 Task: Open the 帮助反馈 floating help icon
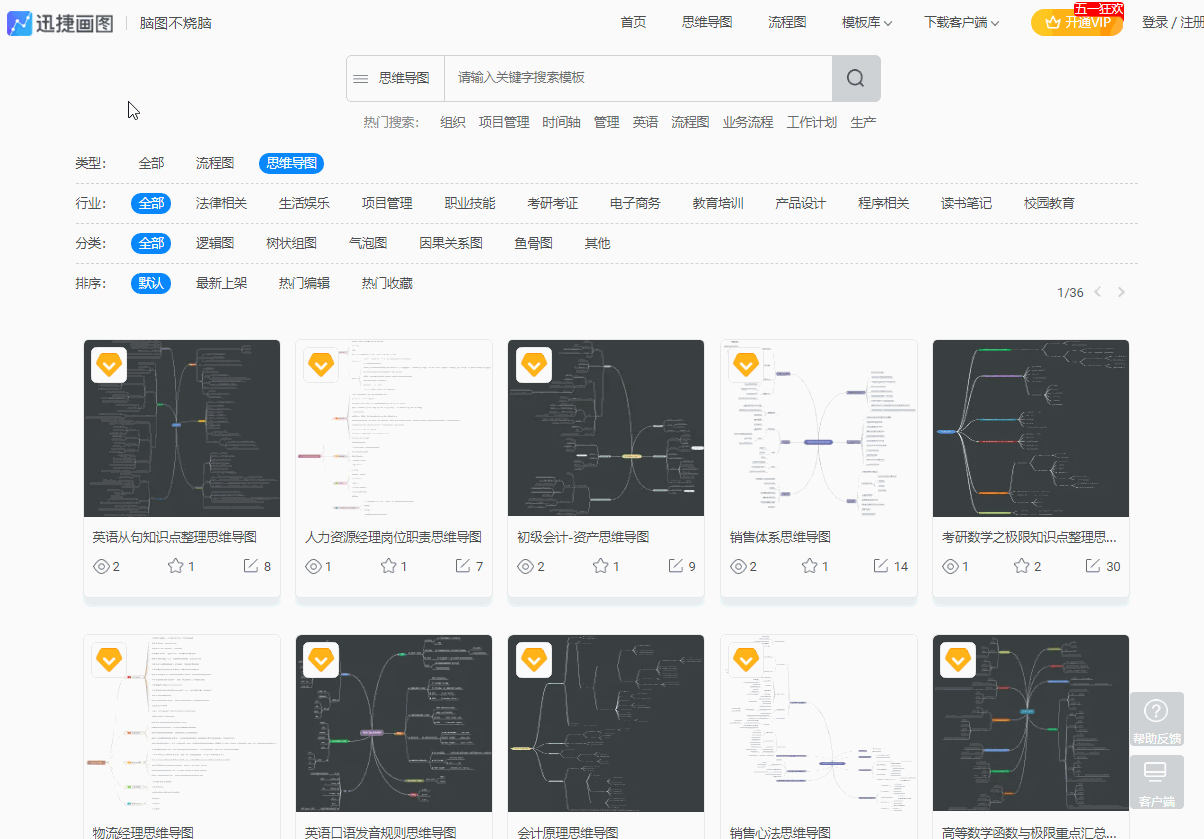click(1156, 718)
